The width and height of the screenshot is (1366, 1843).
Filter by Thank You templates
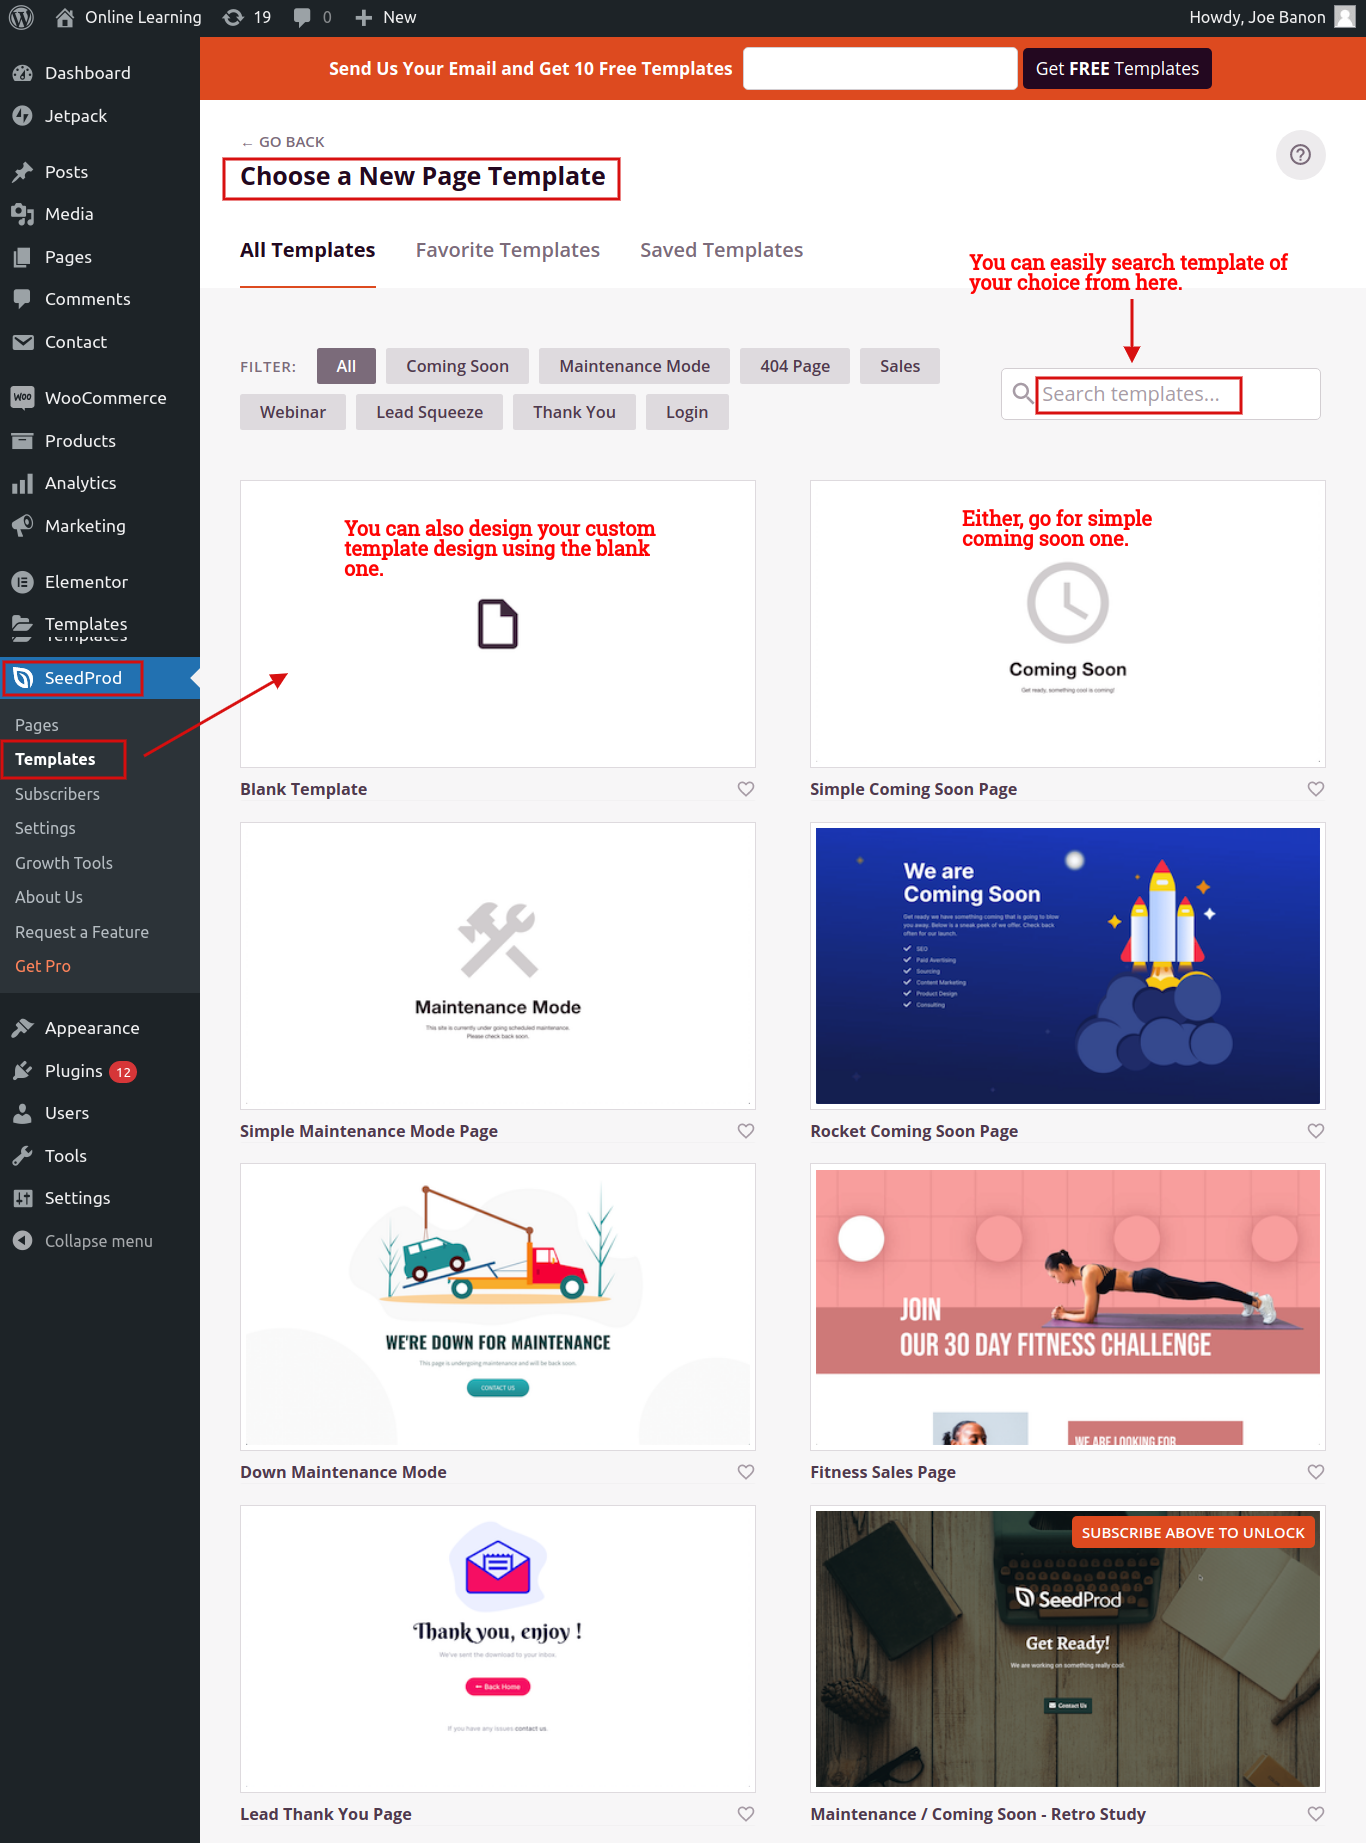574,412
